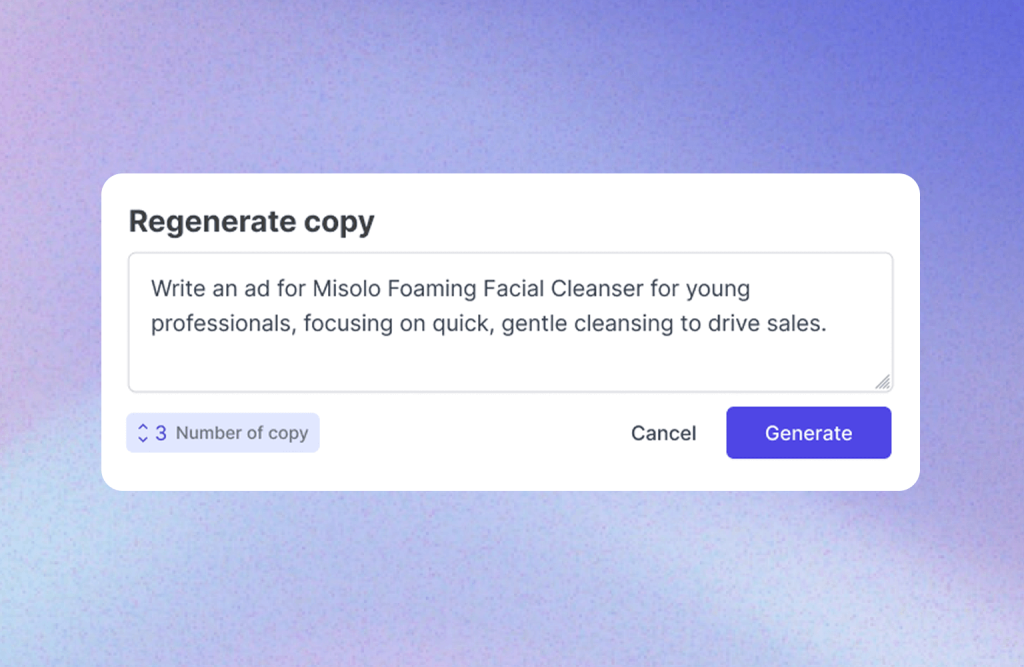Click the 'Number of copy' label text
The height and width of the screenshot is (667, 1024).
click(x=242, y=433)
